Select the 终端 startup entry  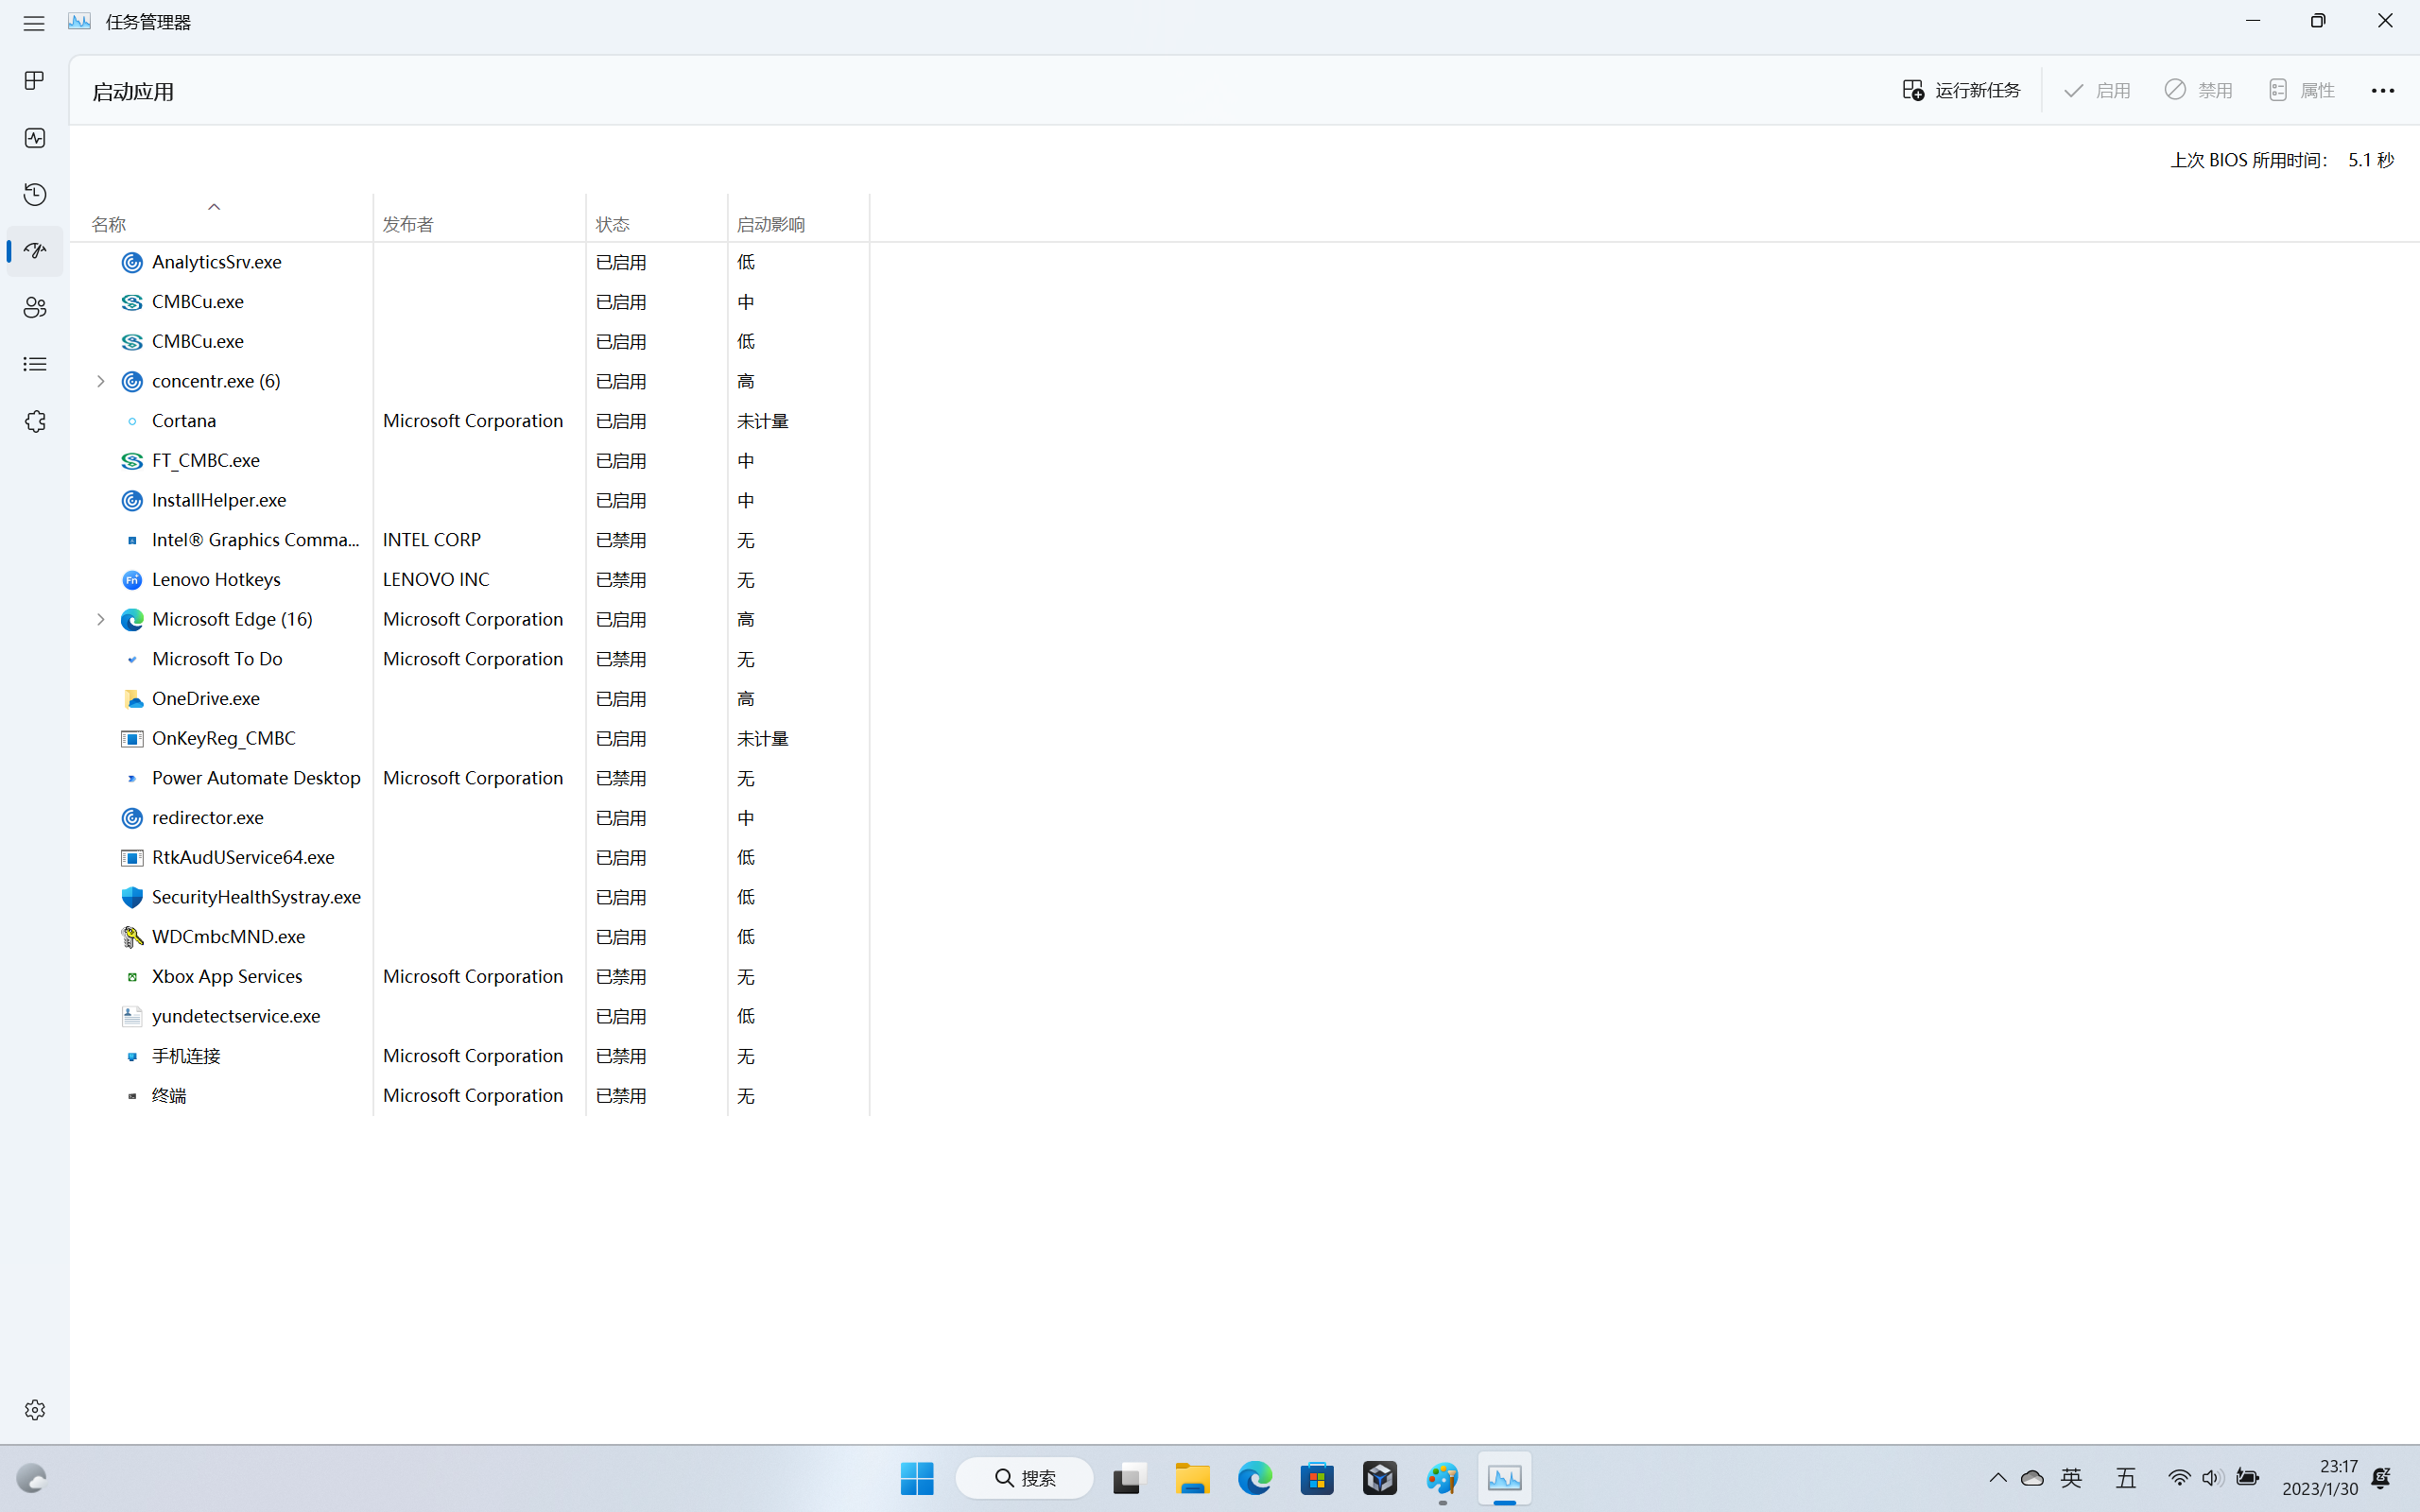[470, 1095]
